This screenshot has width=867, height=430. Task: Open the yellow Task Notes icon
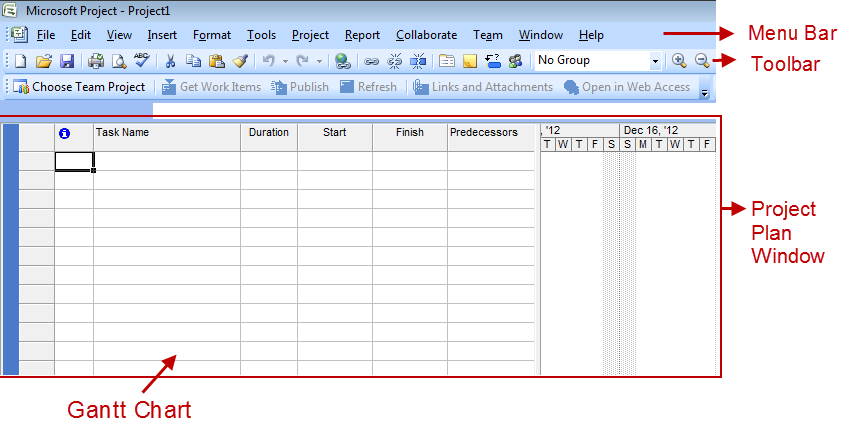click(470, 61)
